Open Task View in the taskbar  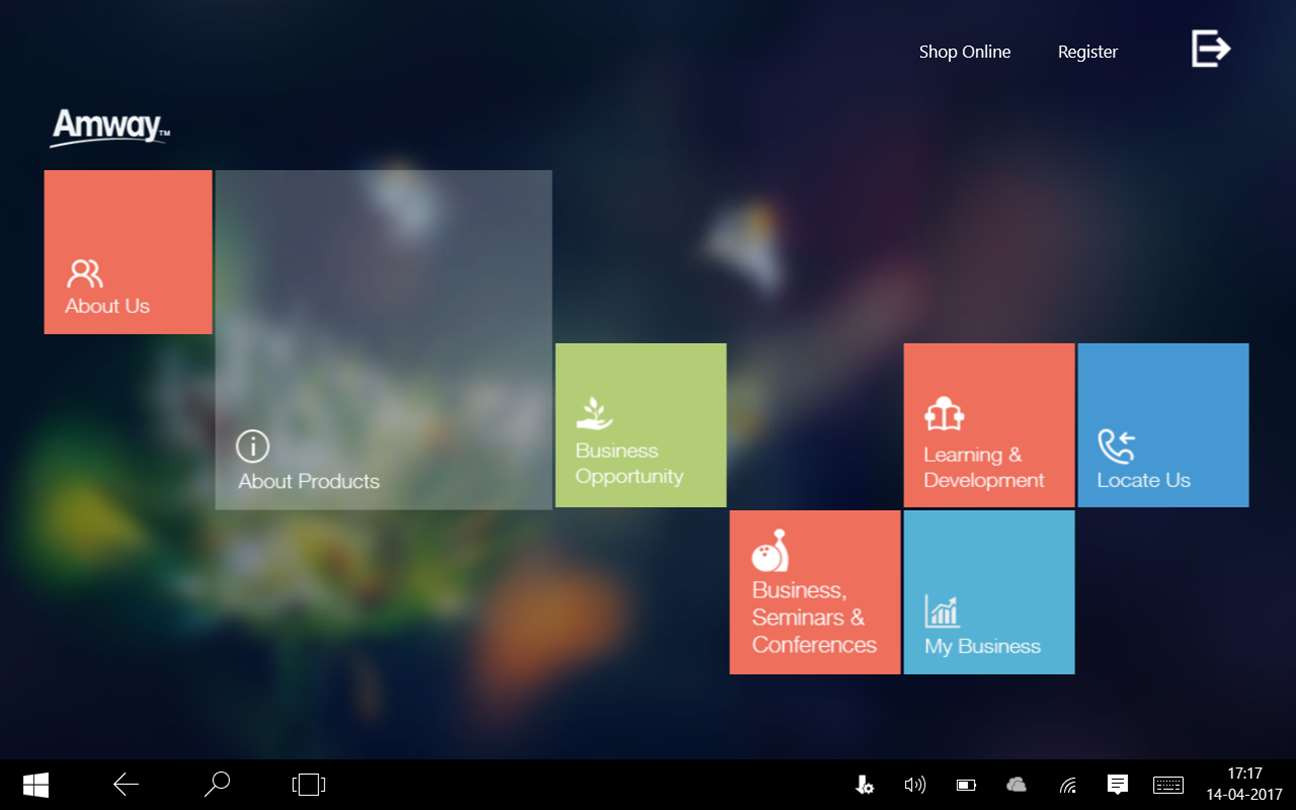pos(309,785)
